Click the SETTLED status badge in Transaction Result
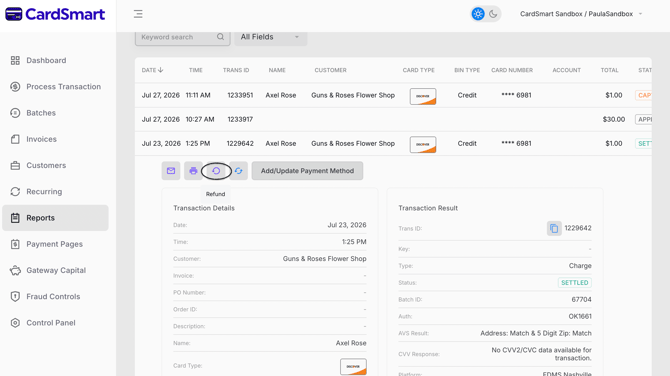Image resolution: width=670 pixels, height=376 pixels. click(x=574, y=283)
